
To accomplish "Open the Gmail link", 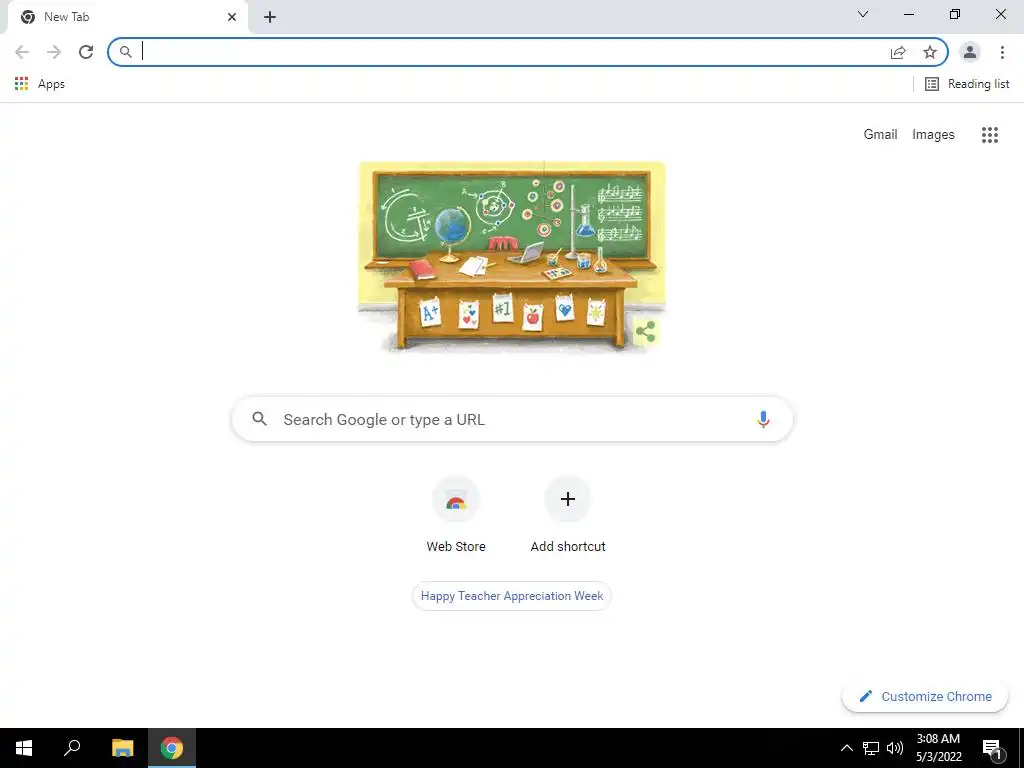I will (880, 135).
